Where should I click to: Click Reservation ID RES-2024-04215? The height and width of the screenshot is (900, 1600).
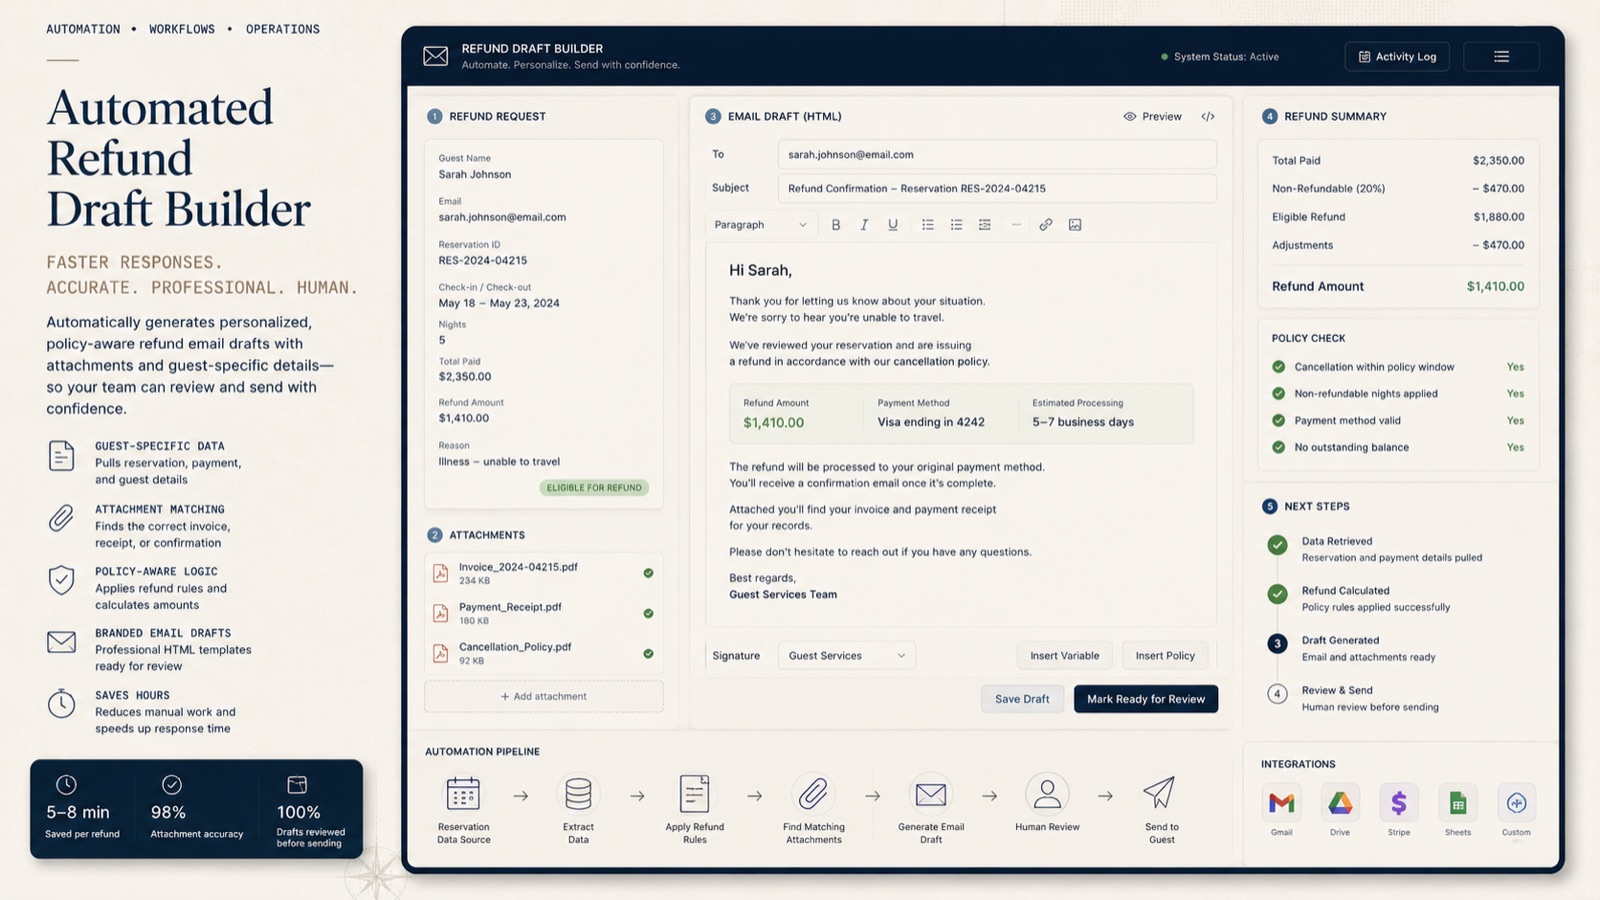click(483, 260)
